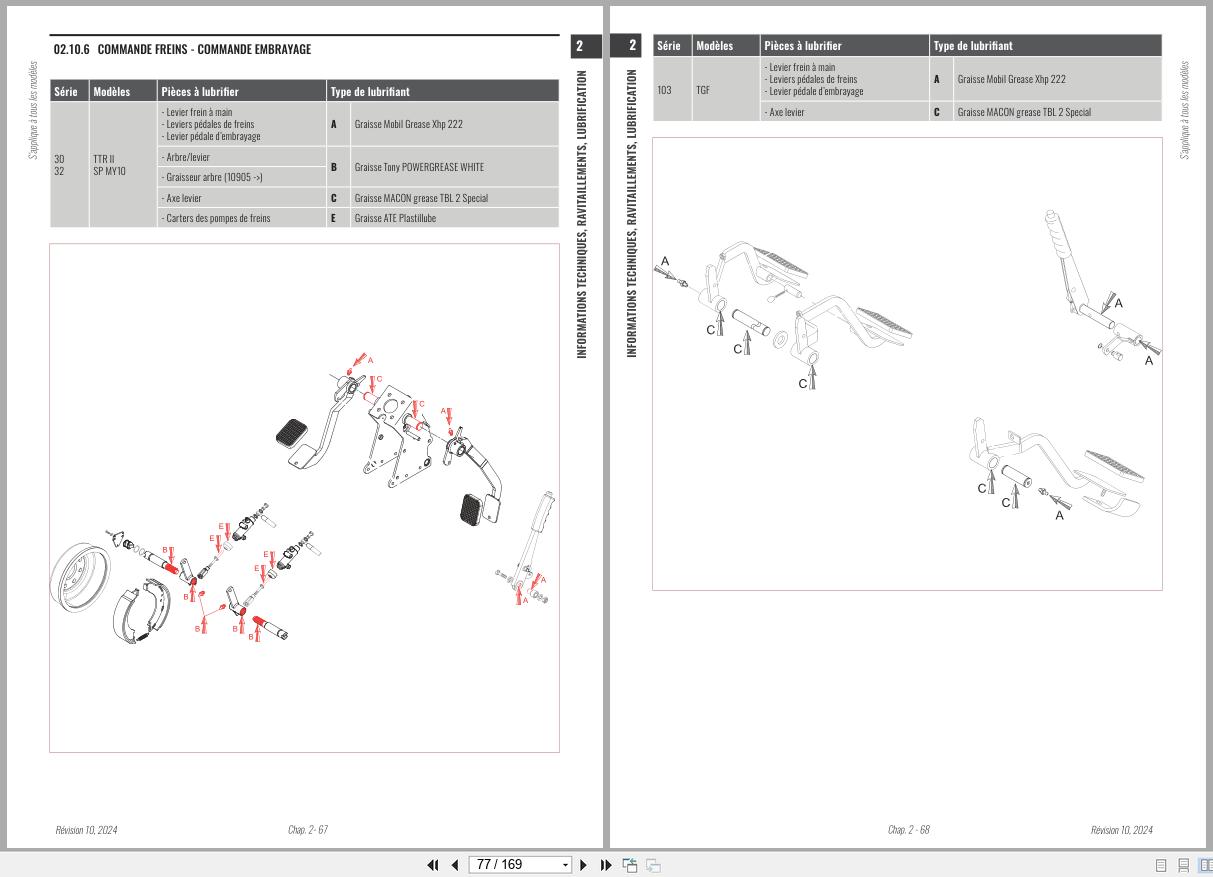Click heading 02.10.6 COMMANDE FREINS - COMMANDE EMBRAYAGE
1213x877 pixels.
pos(182,49)
